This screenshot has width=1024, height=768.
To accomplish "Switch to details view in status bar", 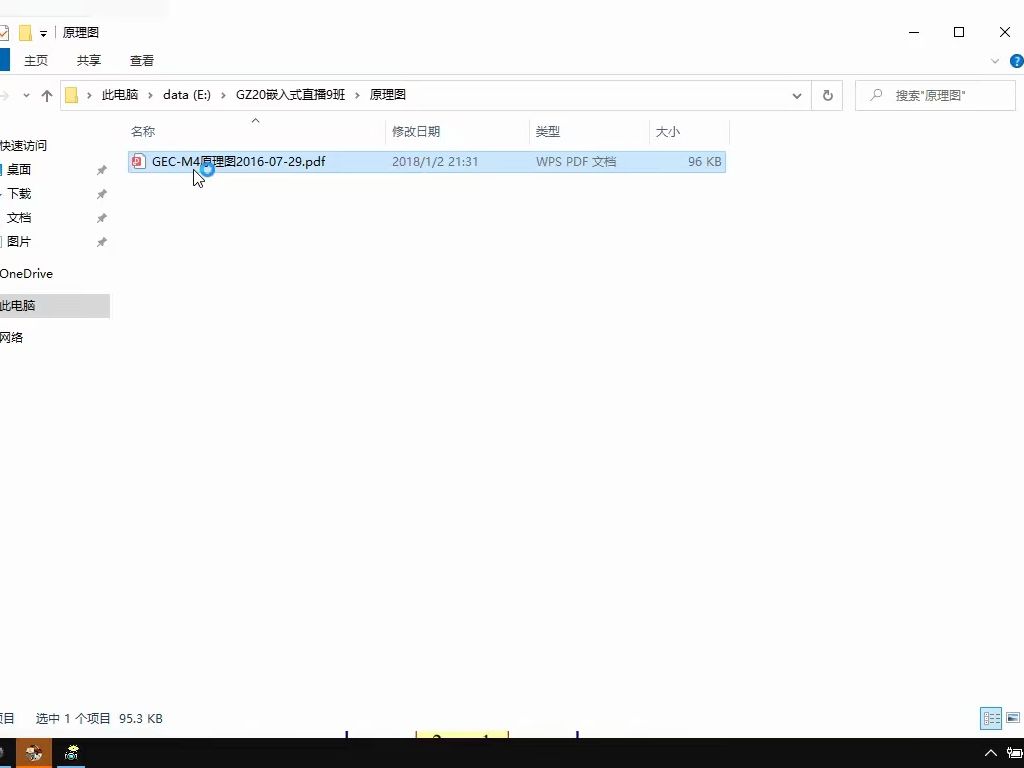I will click(x=991, y=718).
